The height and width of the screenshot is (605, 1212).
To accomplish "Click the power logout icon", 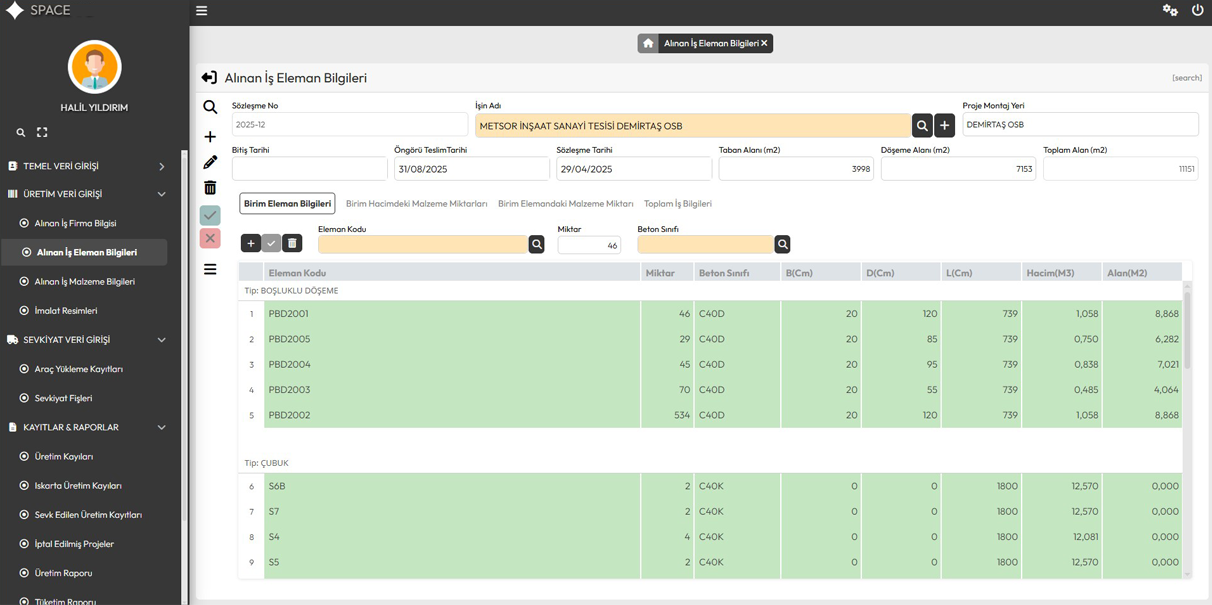I will [x=1197, y=10].
